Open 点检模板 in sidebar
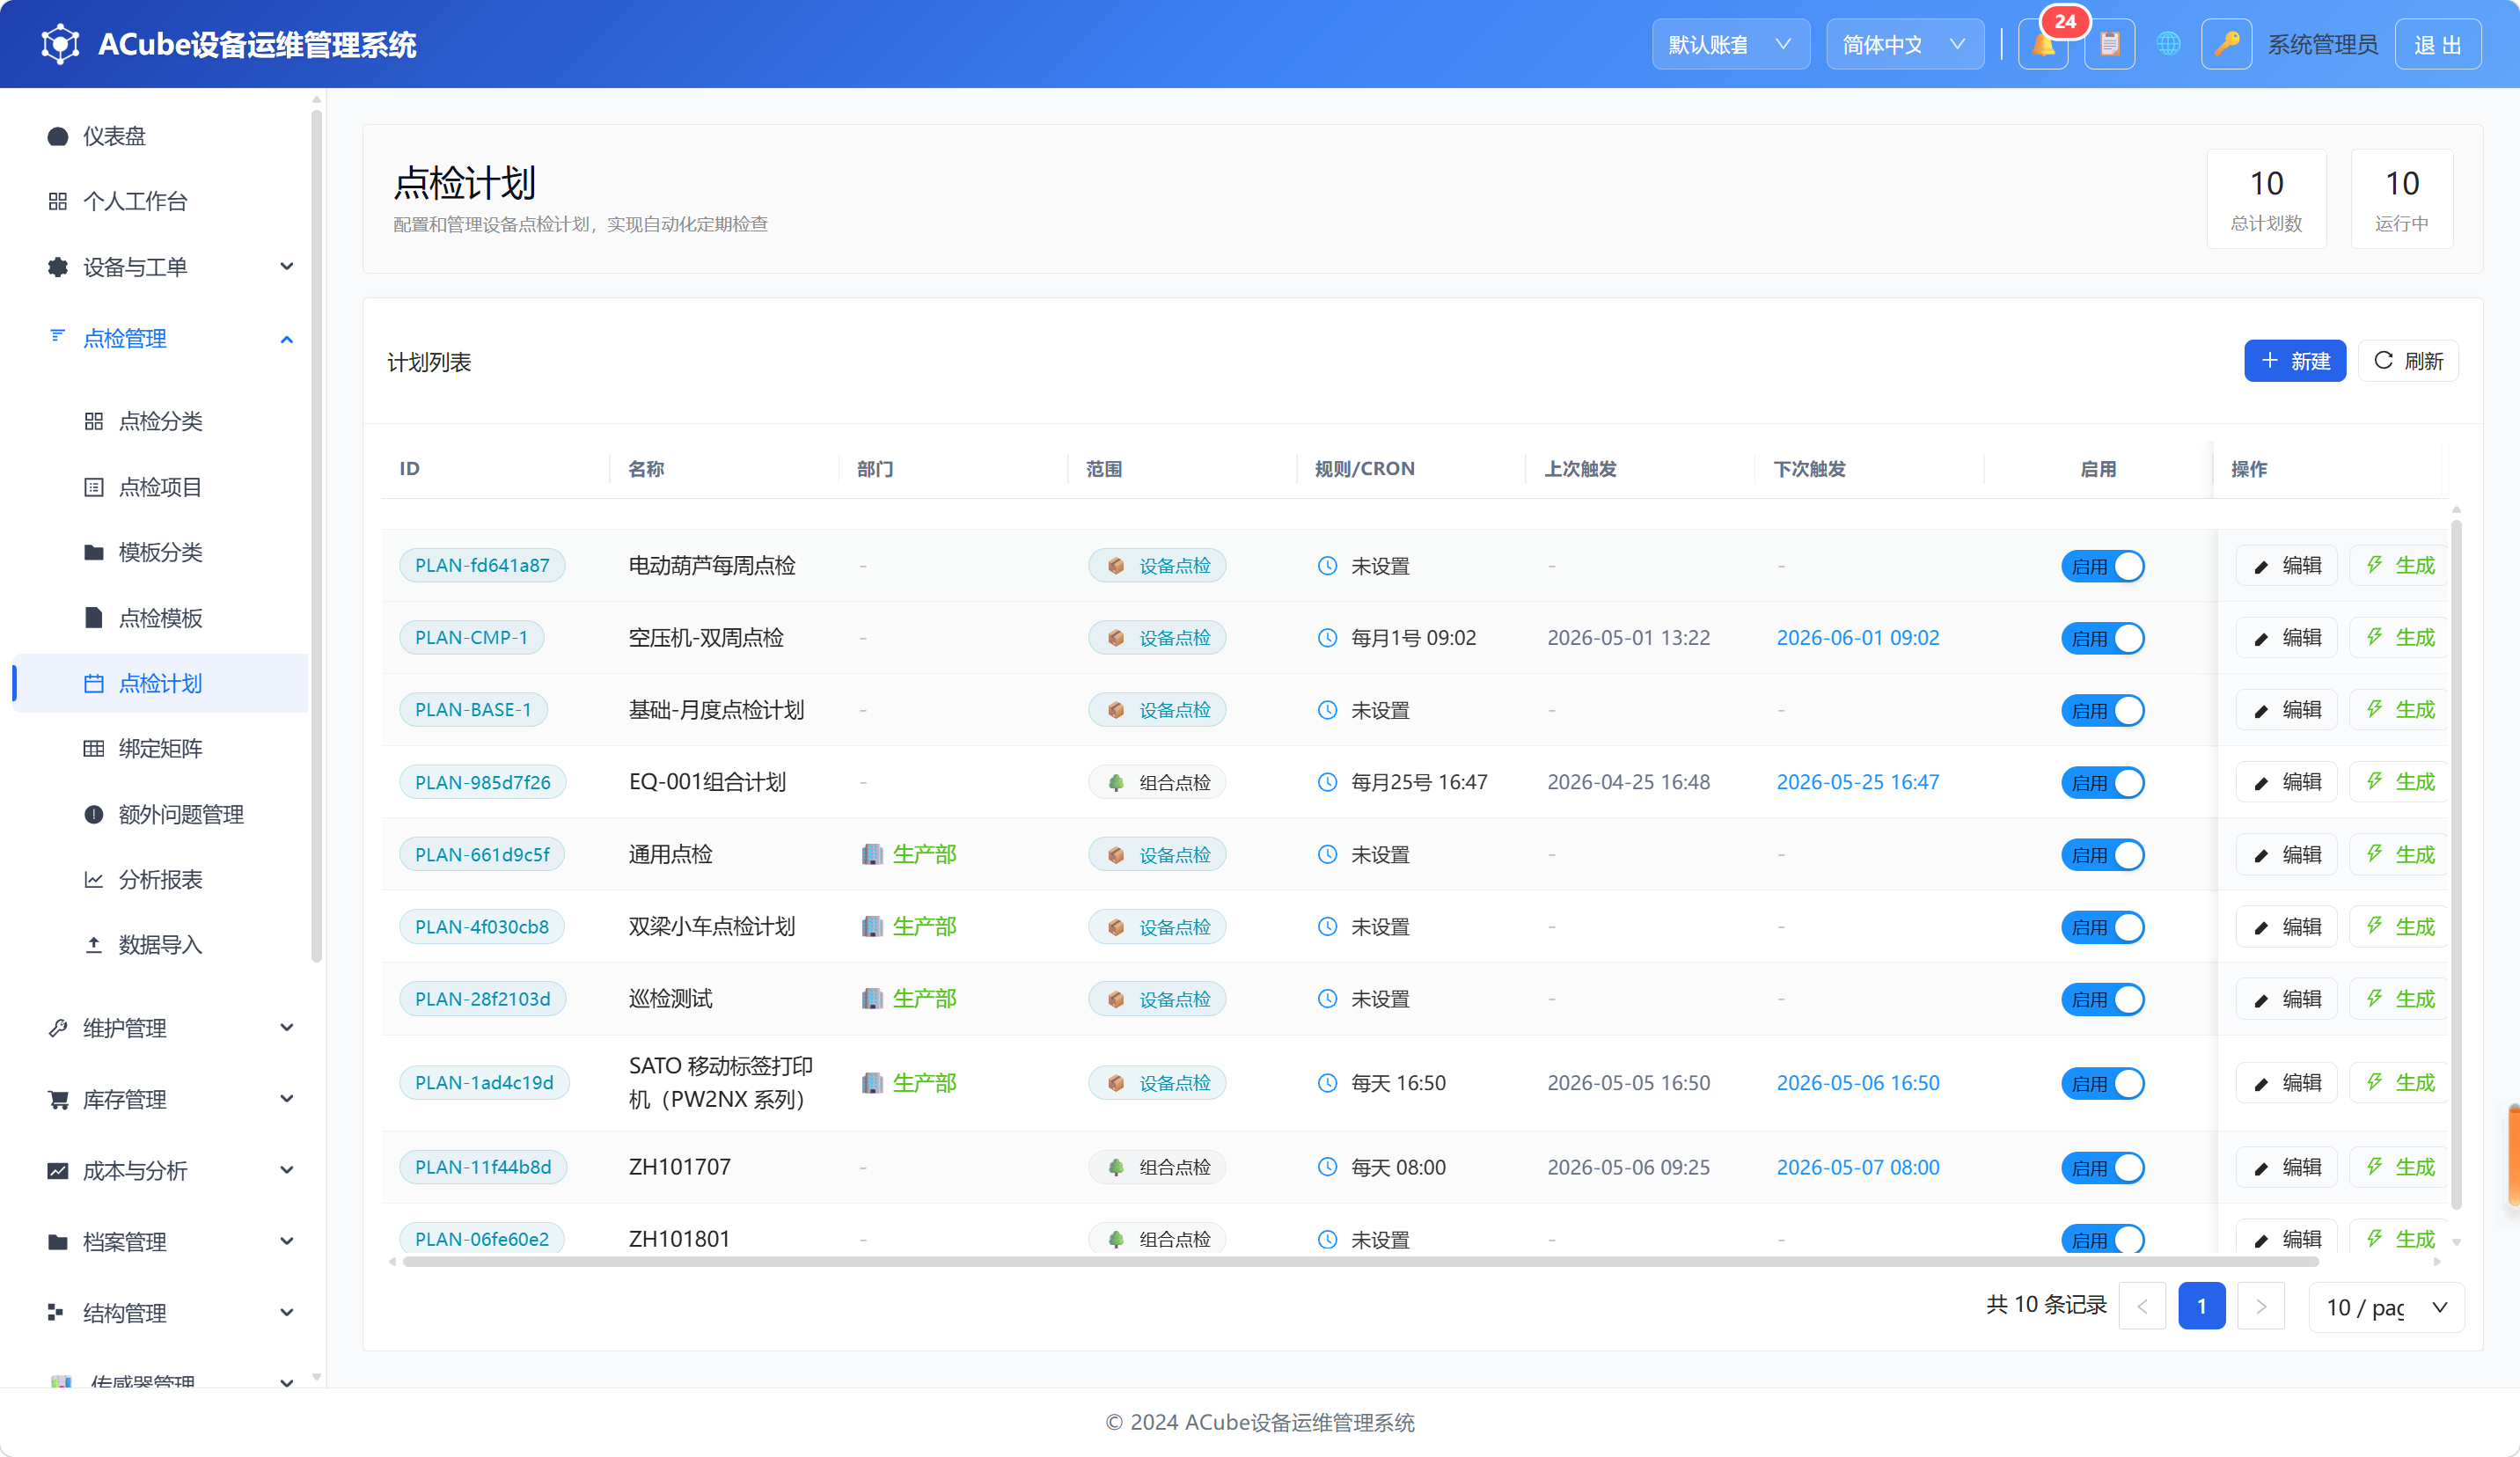 [x=160, y=618]
